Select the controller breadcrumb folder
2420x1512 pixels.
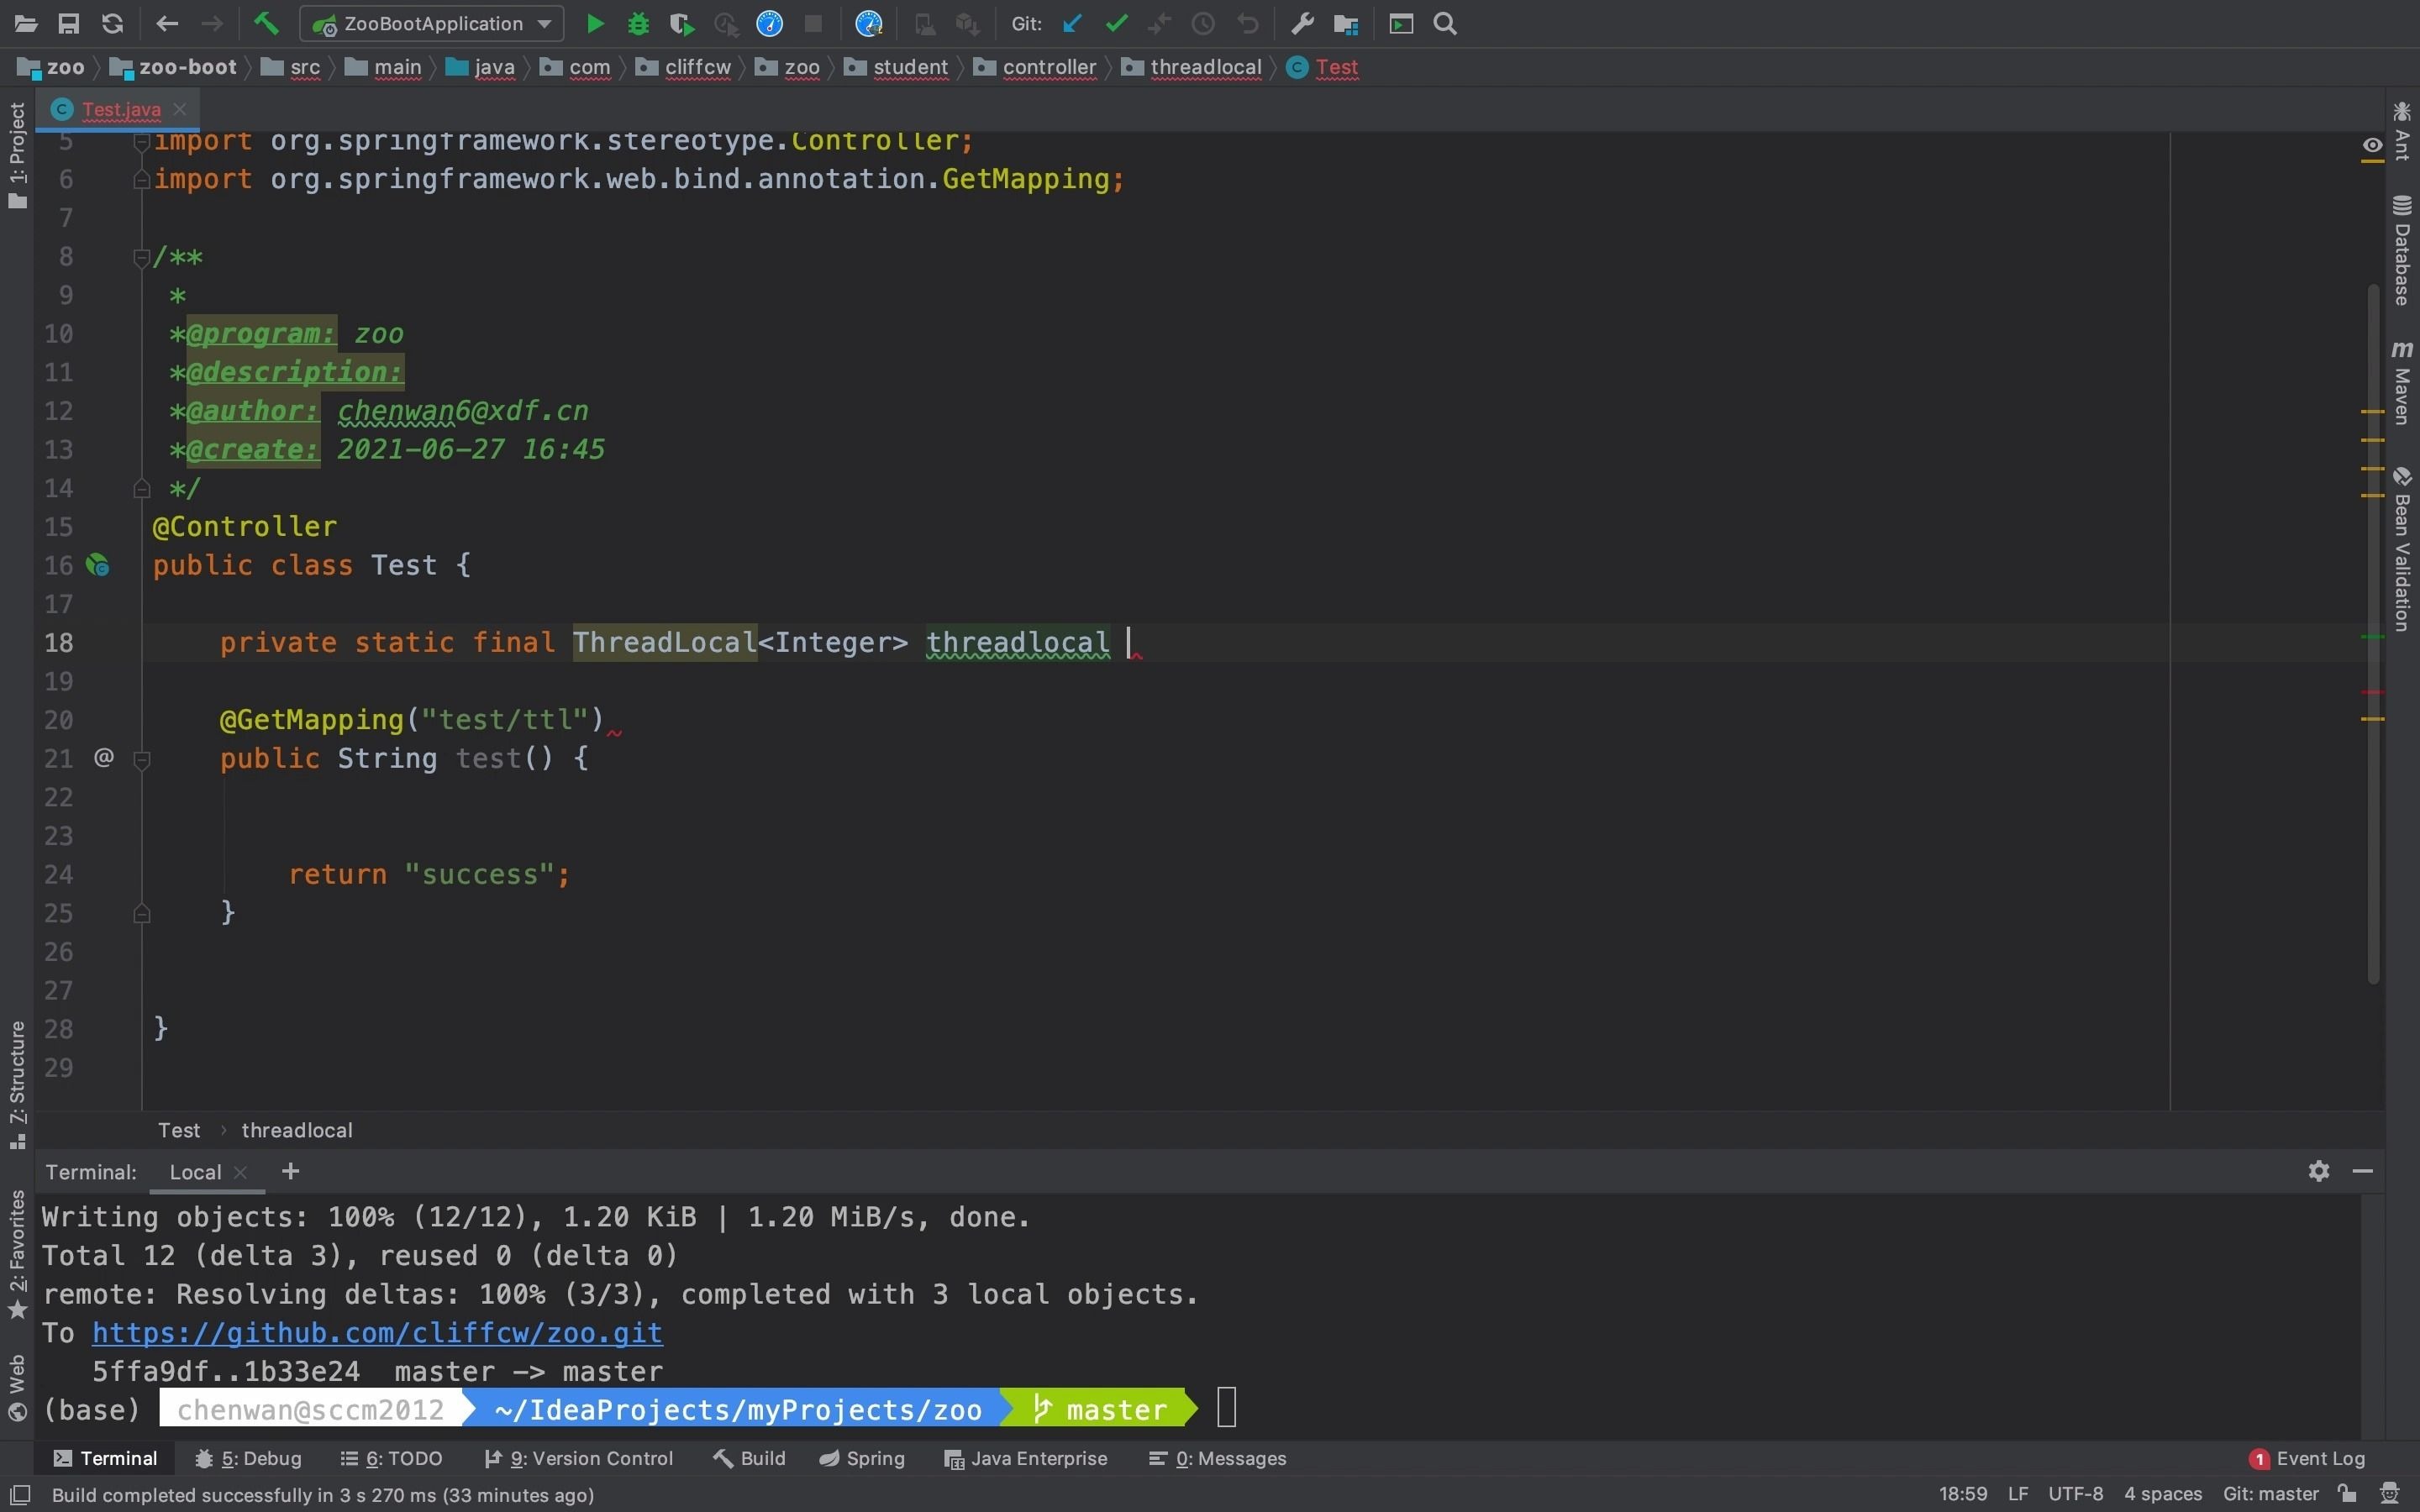(1036, 67)
